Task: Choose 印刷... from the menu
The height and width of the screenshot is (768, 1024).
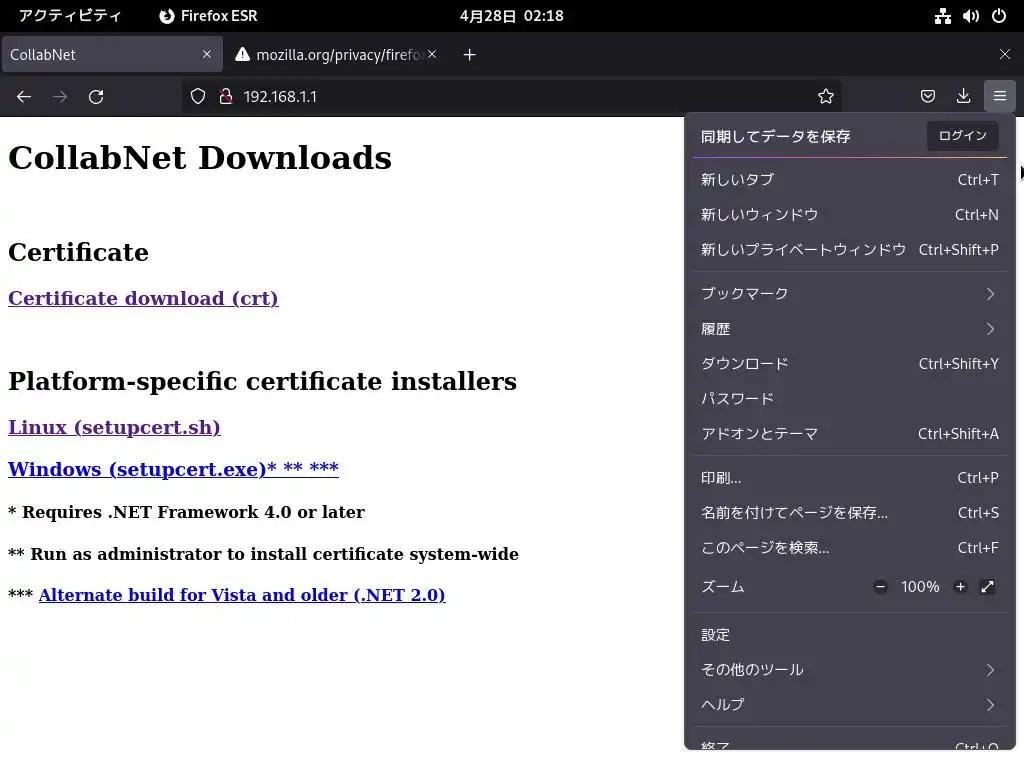Action: pyautogui.click(x=849, y=478)
